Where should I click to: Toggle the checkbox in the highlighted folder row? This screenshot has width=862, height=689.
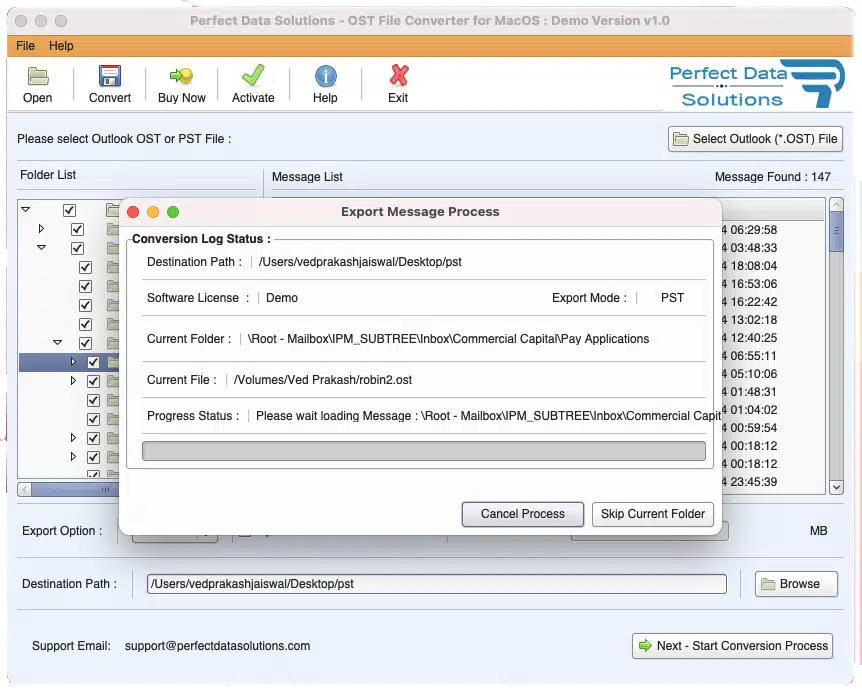(93, 362)
